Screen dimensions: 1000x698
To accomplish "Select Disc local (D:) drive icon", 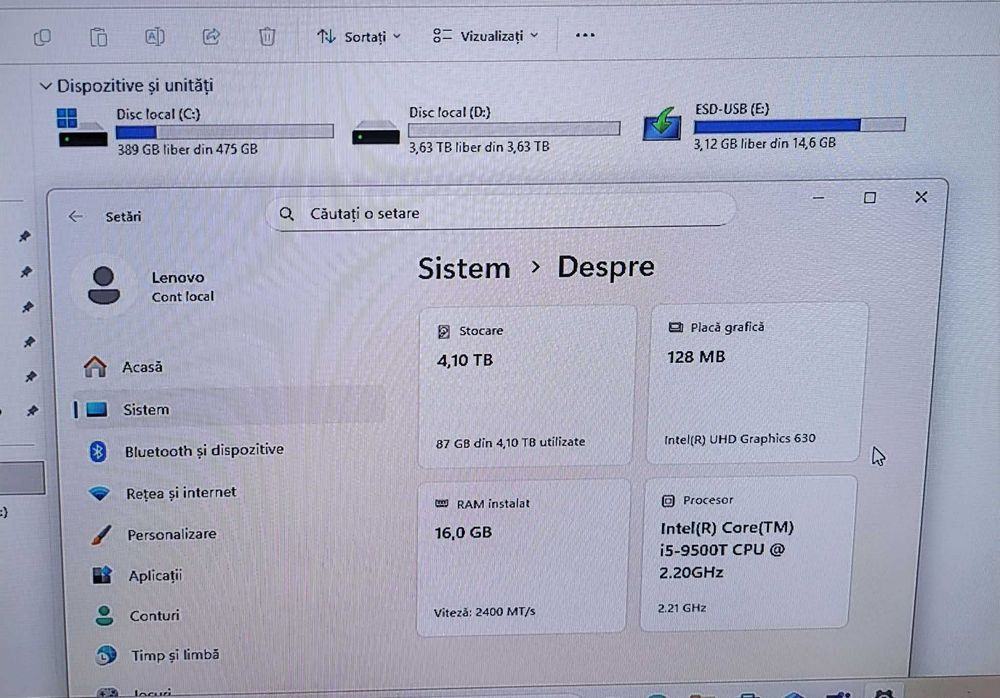I will [x=376, y=132].
